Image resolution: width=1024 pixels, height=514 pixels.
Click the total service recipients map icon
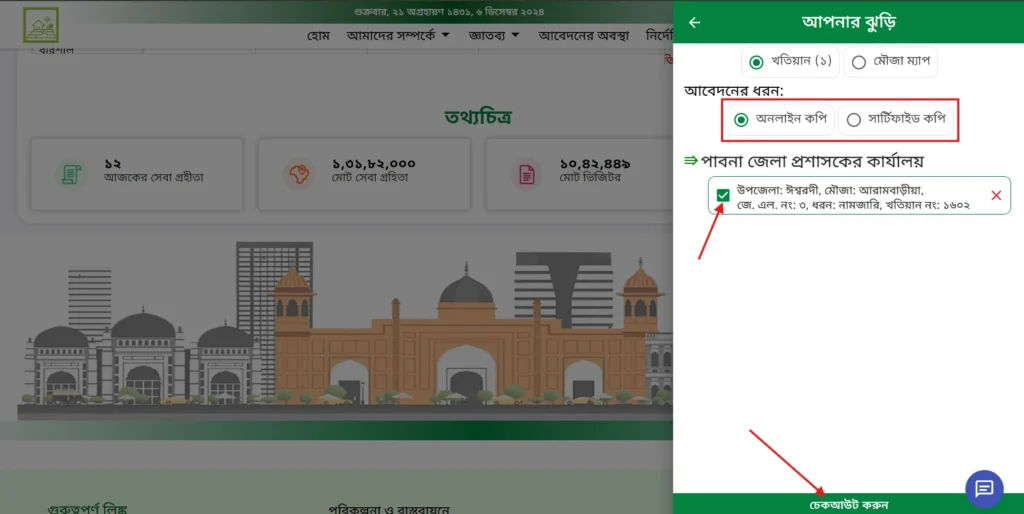pyautogui.click(x=298, y=174)
